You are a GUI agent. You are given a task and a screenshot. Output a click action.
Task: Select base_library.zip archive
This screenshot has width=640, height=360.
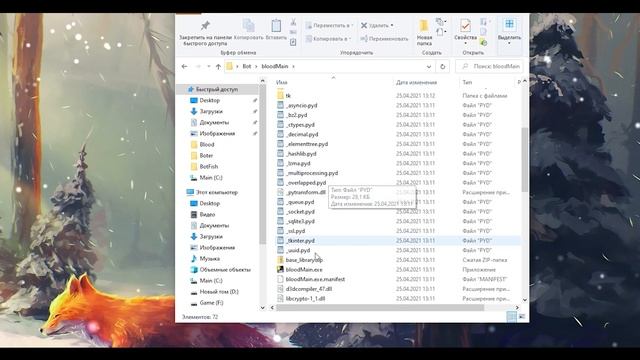pos(304,260)
